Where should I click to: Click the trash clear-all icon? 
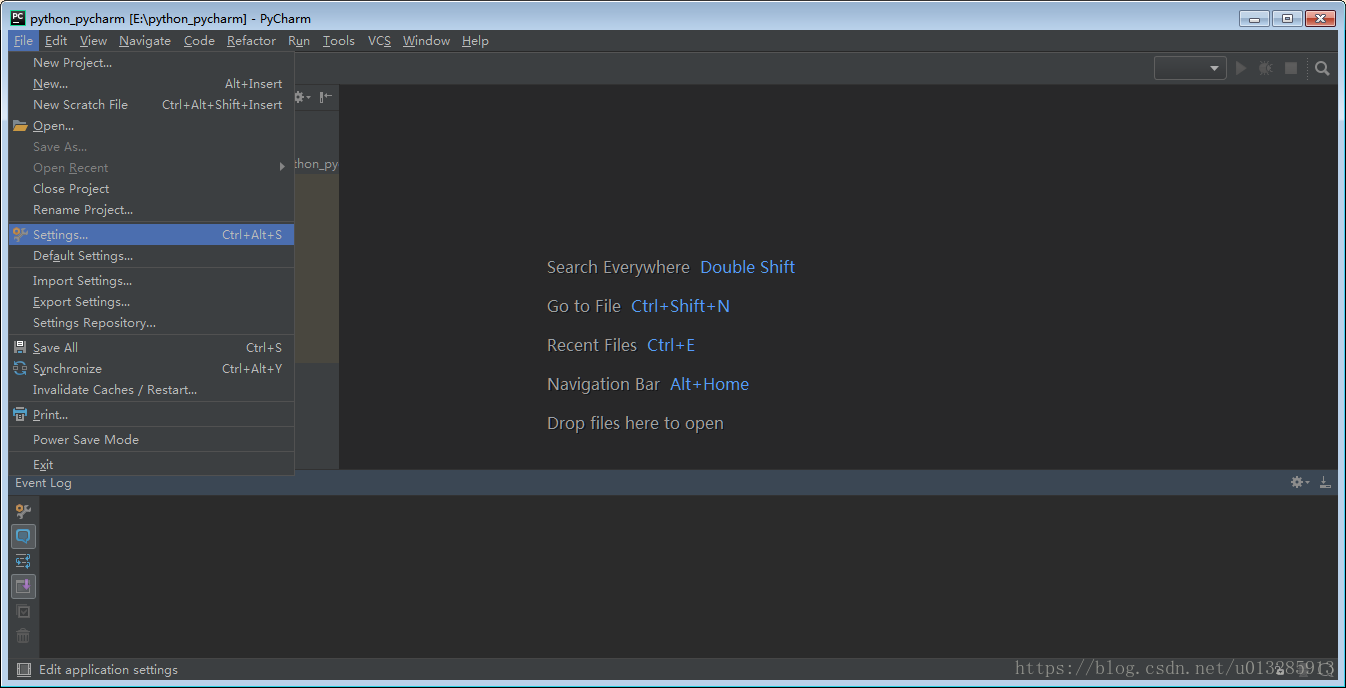[23, 636]
